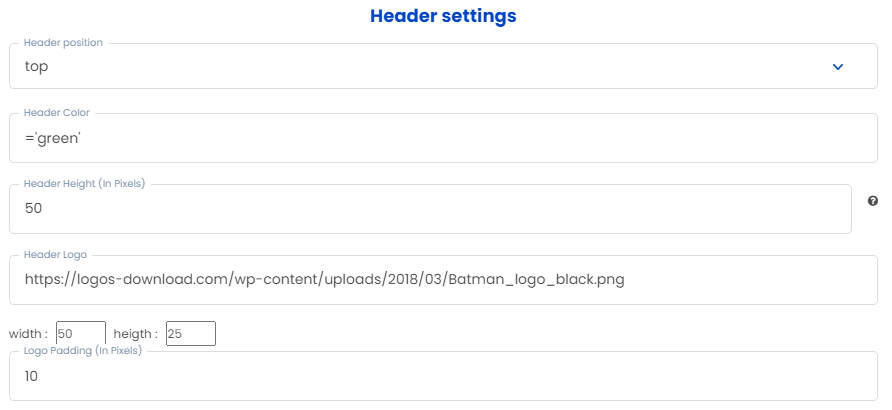Click the Header Logo label text

(x=55, y=254)
